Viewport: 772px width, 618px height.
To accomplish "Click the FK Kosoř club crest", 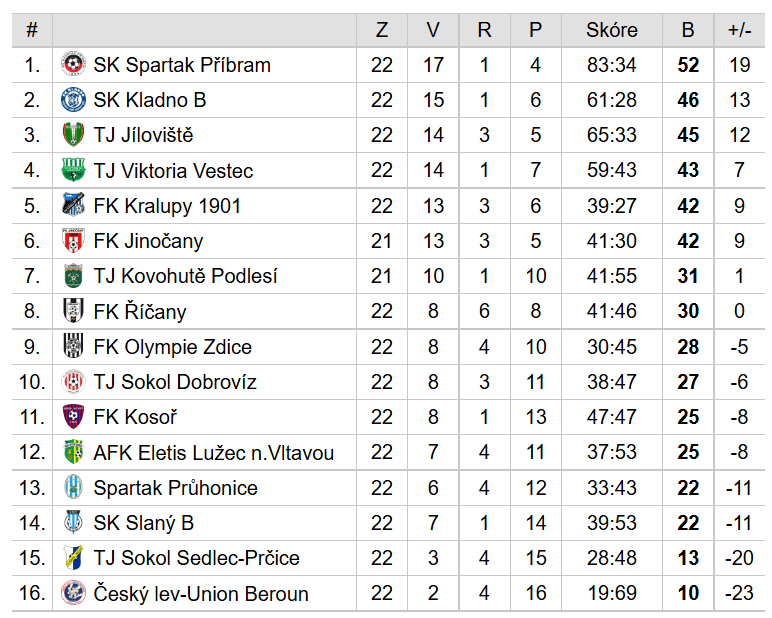I will [x=73, y=417].
